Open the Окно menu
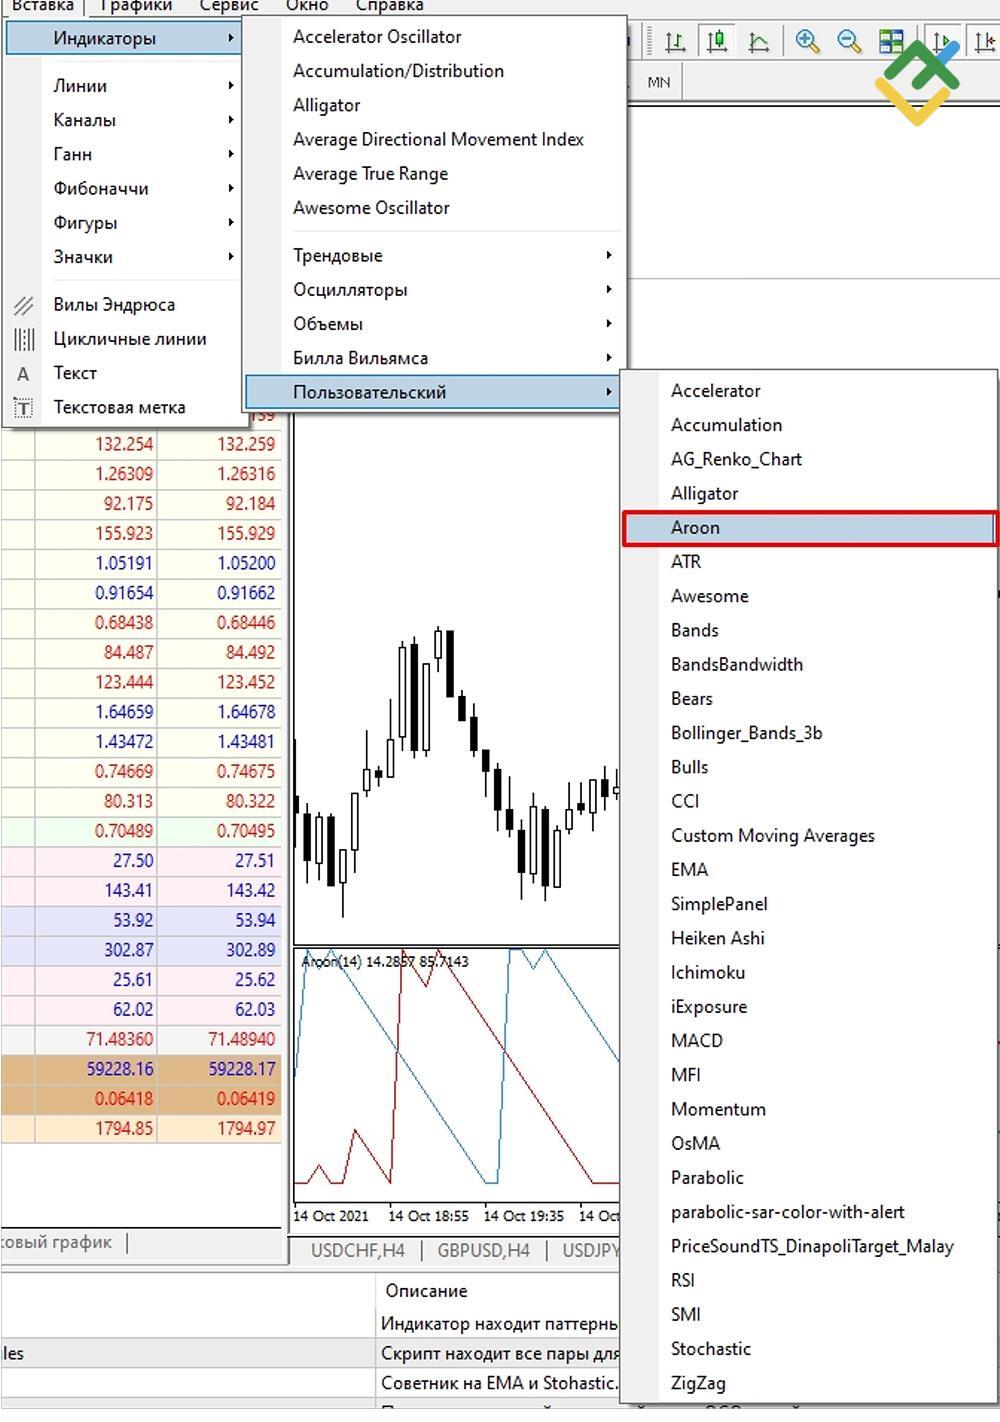Screen dimensions: 1000x1422 [x=307, y=6]
